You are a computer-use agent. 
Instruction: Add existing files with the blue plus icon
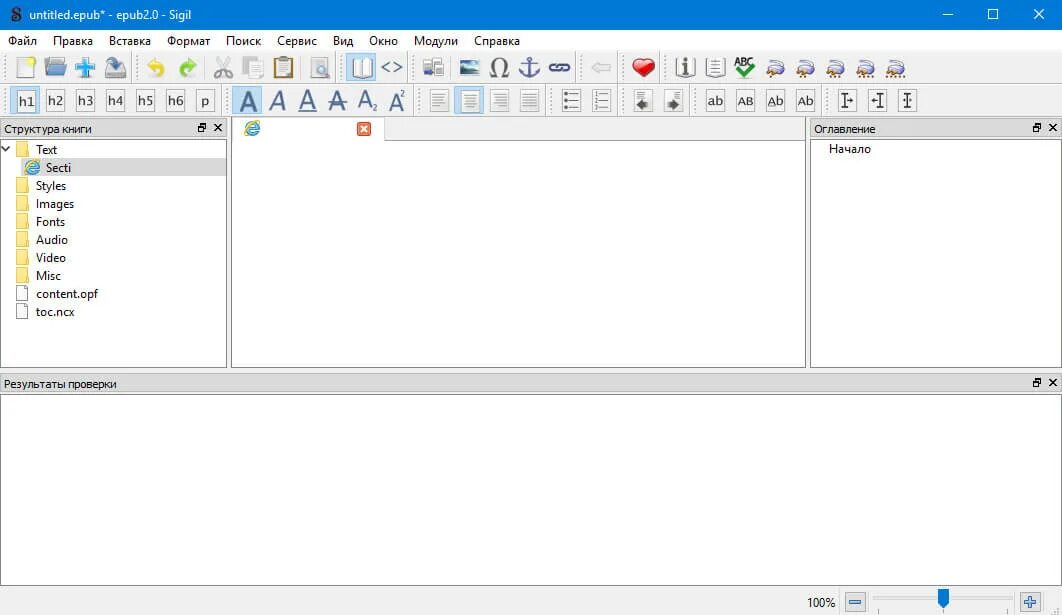[x=87, y=67]
